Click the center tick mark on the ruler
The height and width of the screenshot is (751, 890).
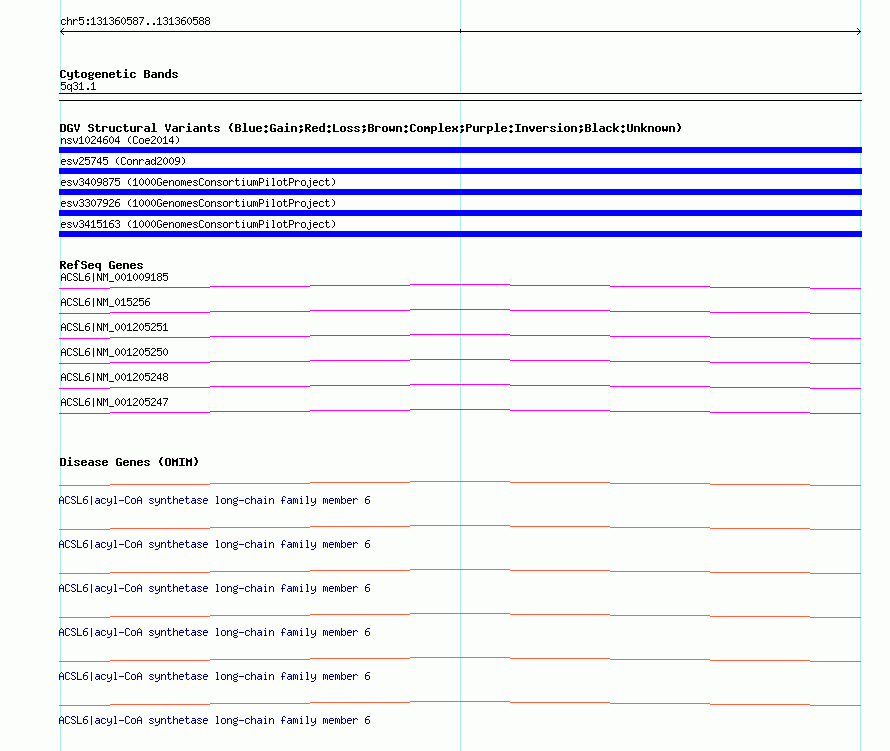point(460,31)
